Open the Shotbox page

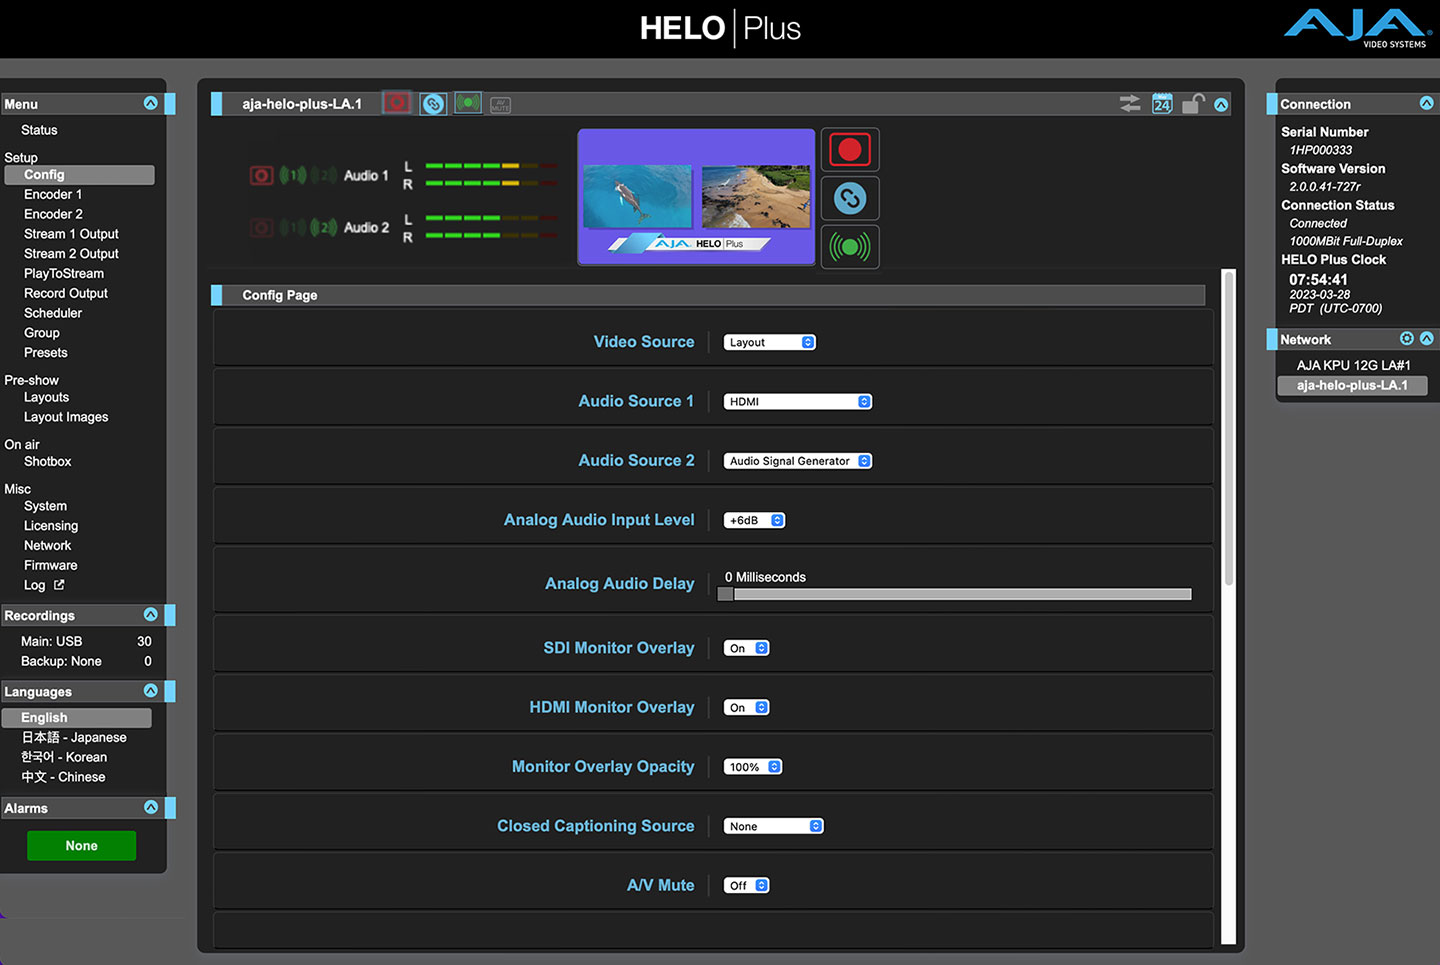tap(48, 461)
